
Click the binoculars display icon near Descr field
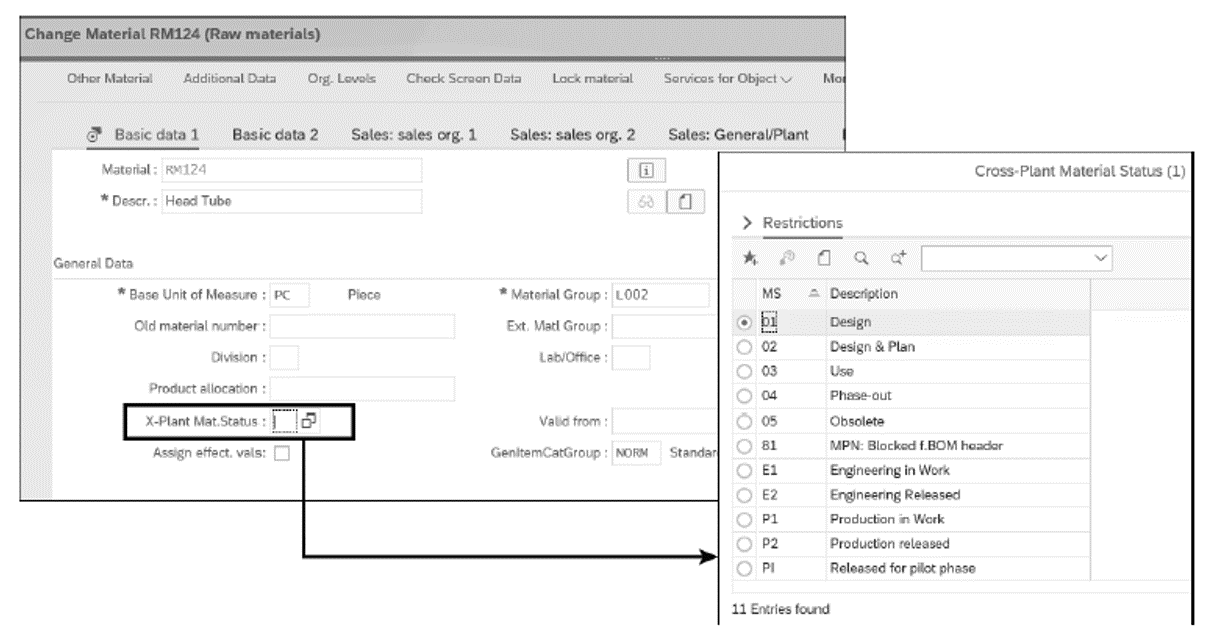click(645, 202)
